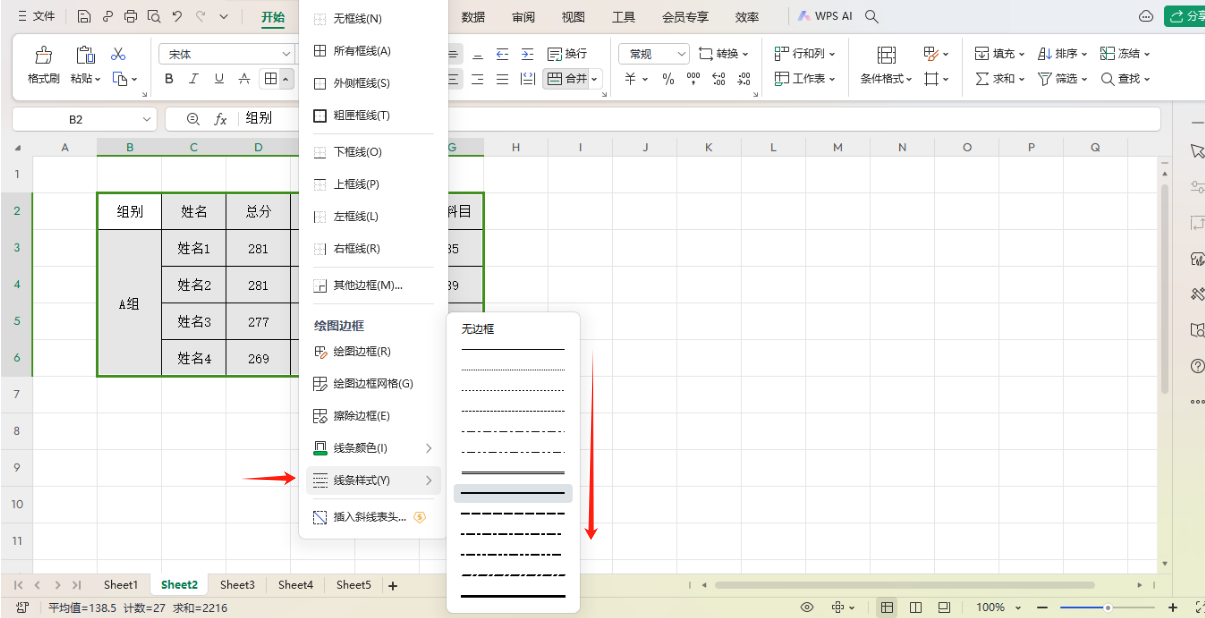The width and height of the screenshot is (1205, 618).
Task: Click the Print icon in the quick access bar
Action: coord(131,17)
